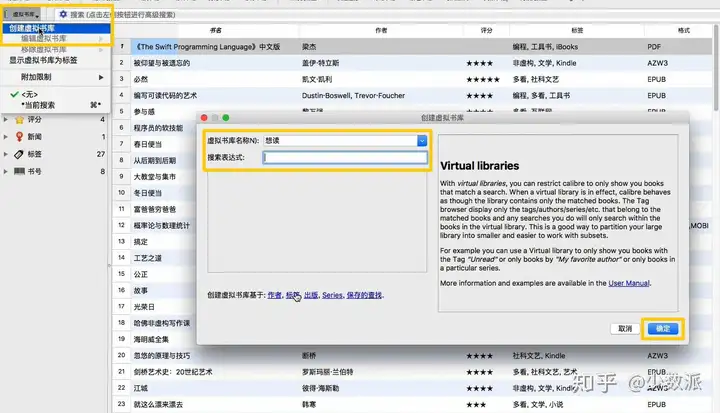Select 创建虚拟书库 menu entry
Image resolution: width=720 pixels, height=413 pixels.
(x=56, y=28)
